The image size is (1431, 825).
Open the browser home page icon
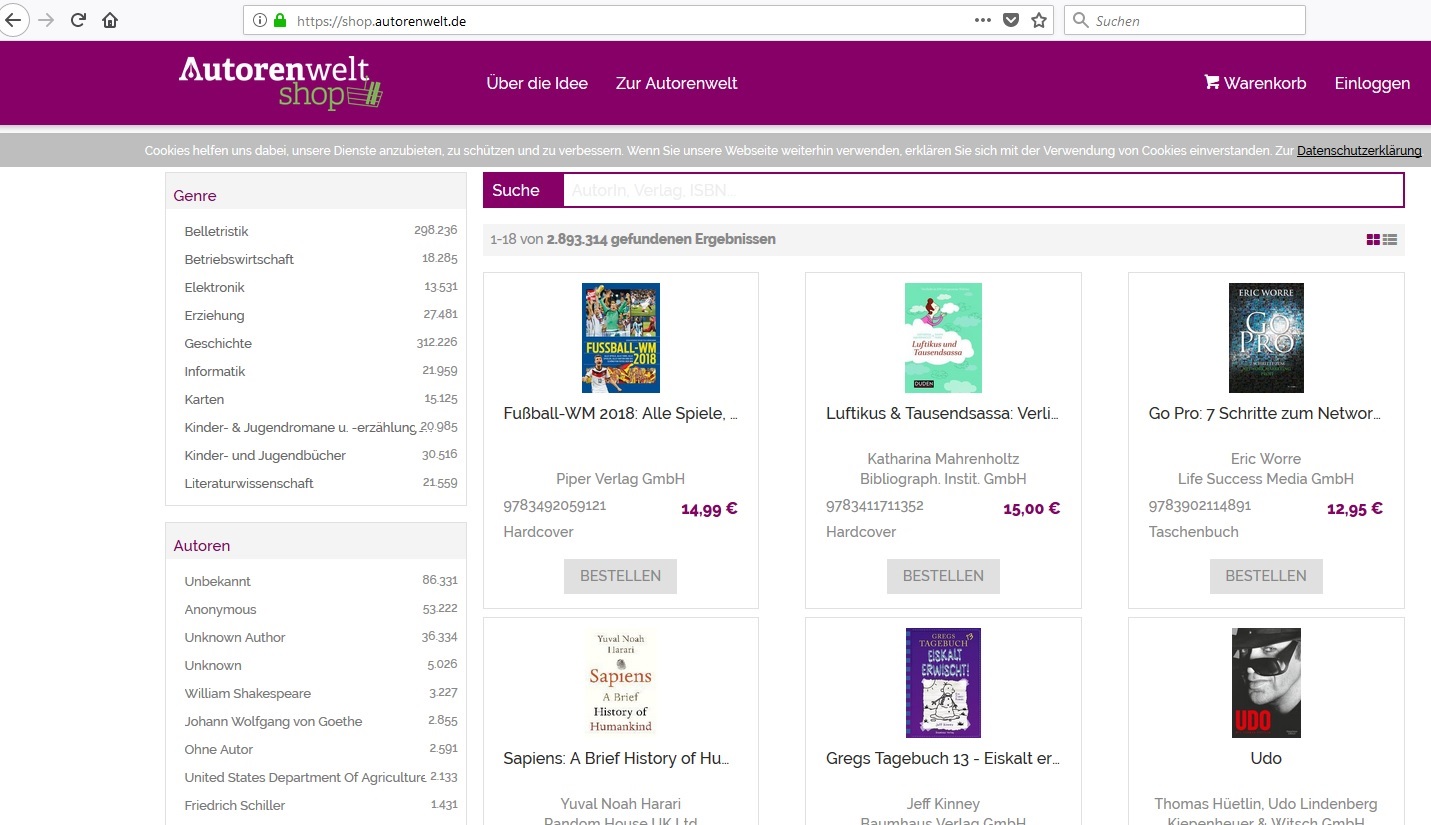tap(110, 20)
